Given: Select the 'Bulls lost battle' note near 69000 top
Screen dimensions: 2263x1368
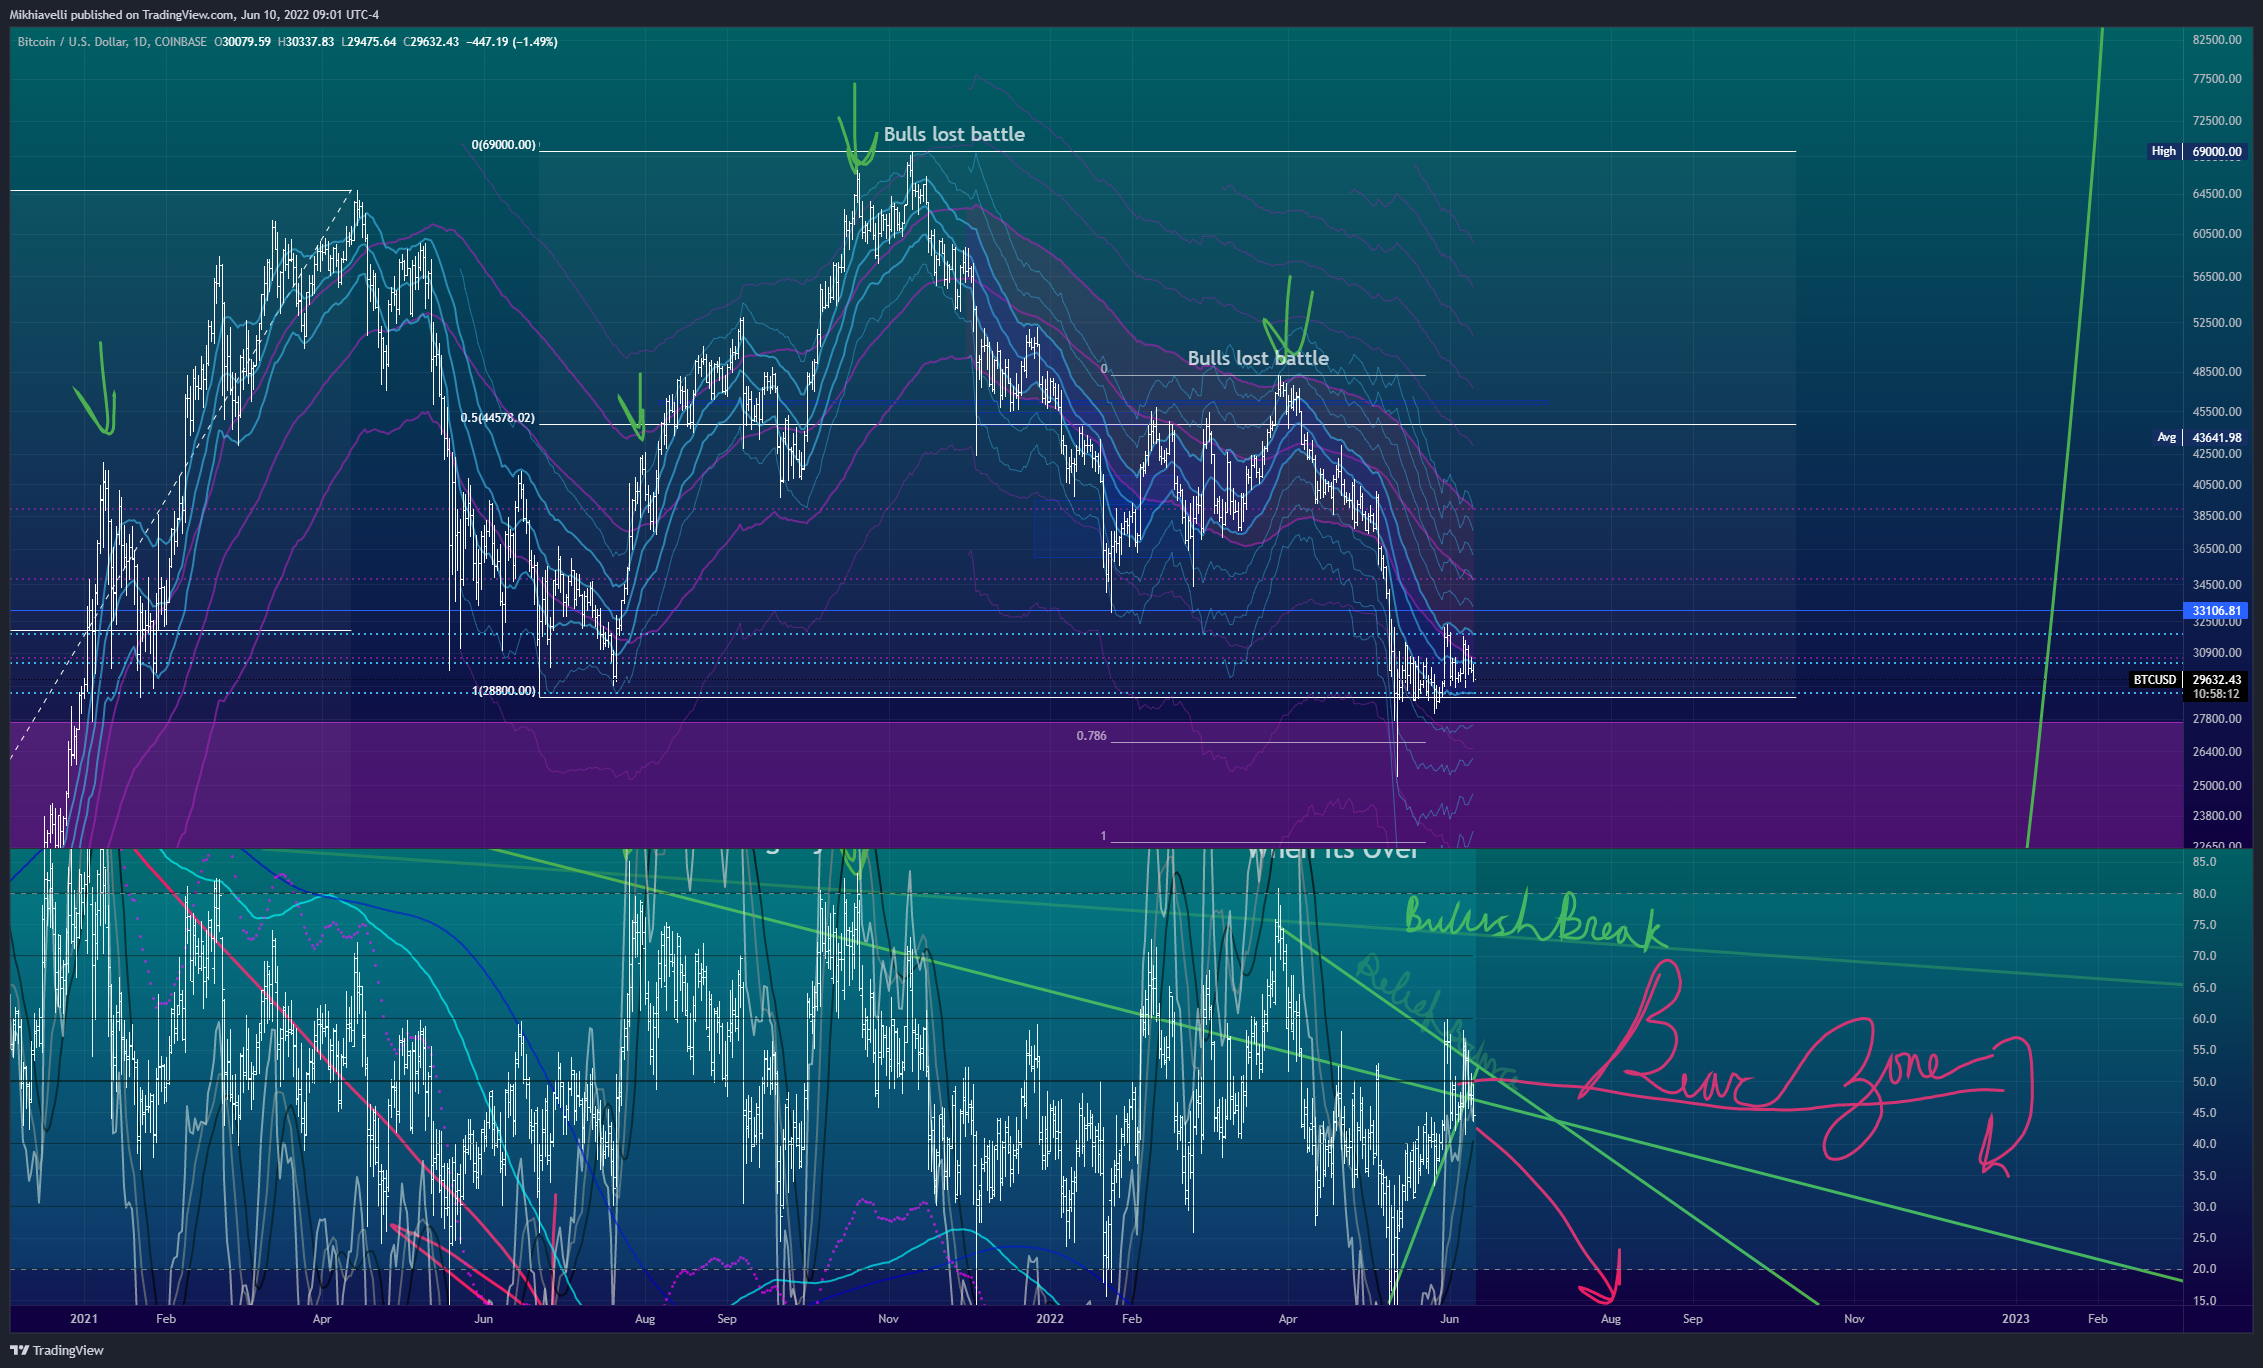Looking at the screenshot, I should pyautogui.click(x=954, y=134).
